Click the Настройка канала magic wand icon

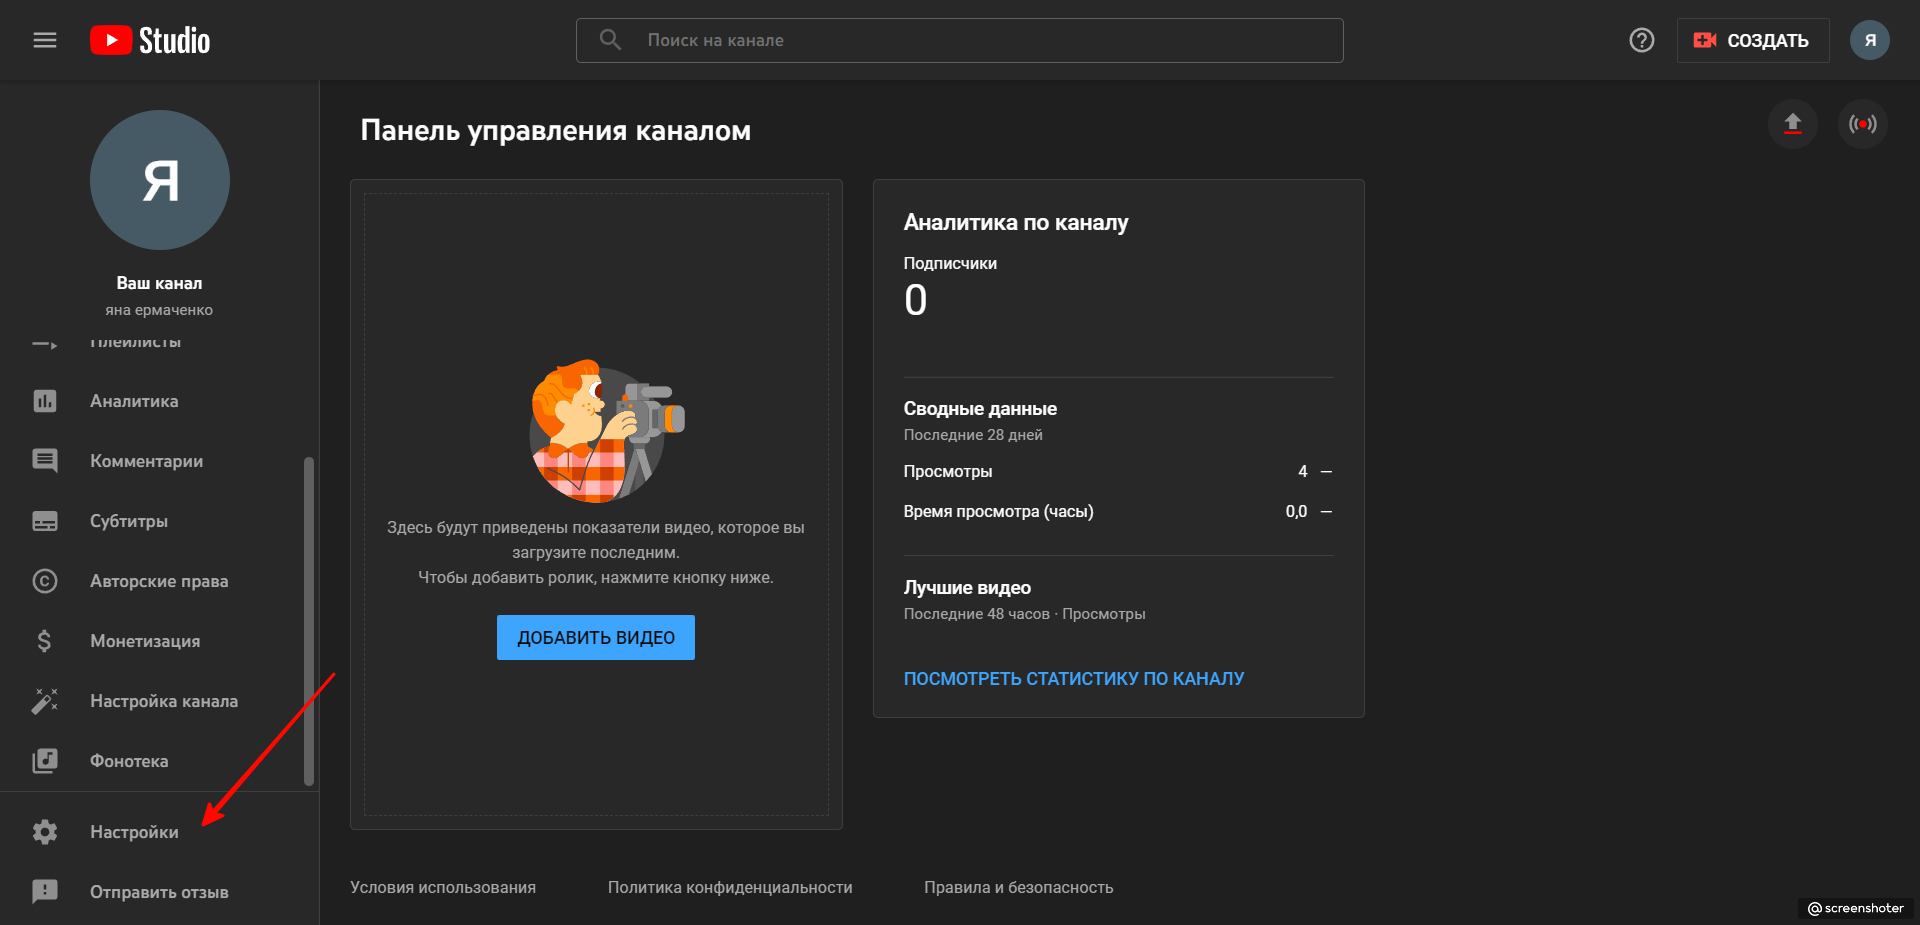click(45, 701)
